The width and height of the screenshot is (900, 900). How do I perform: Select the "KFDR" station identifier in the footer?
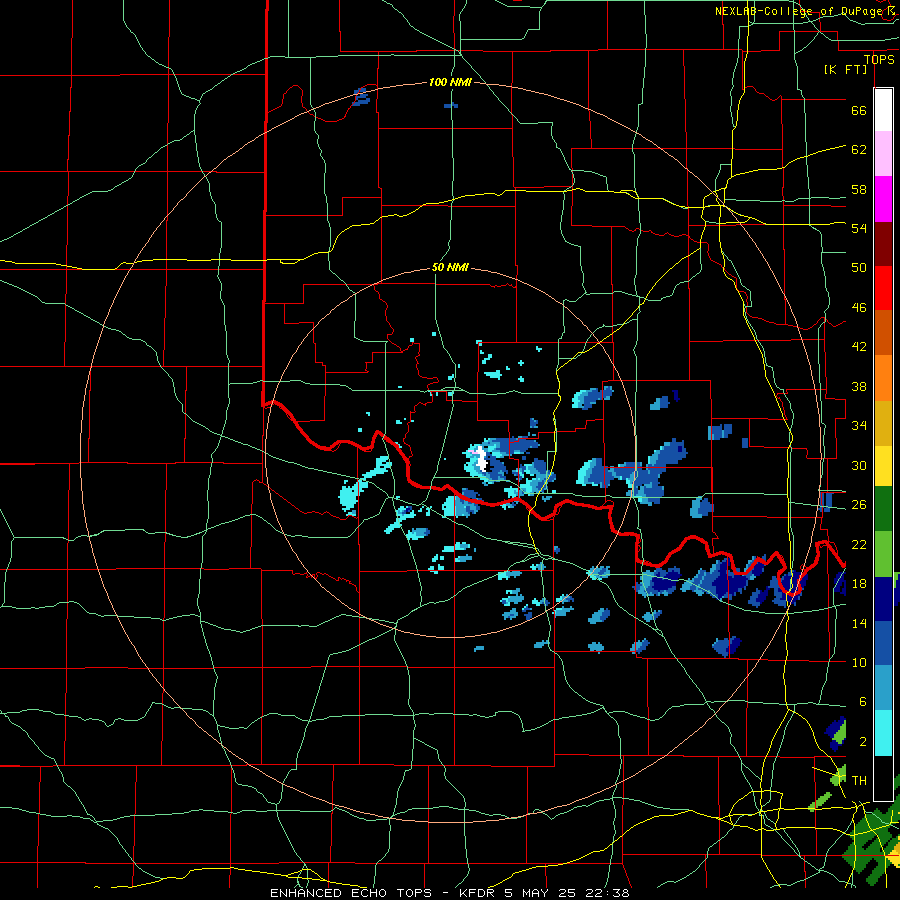tap(478, 893)
